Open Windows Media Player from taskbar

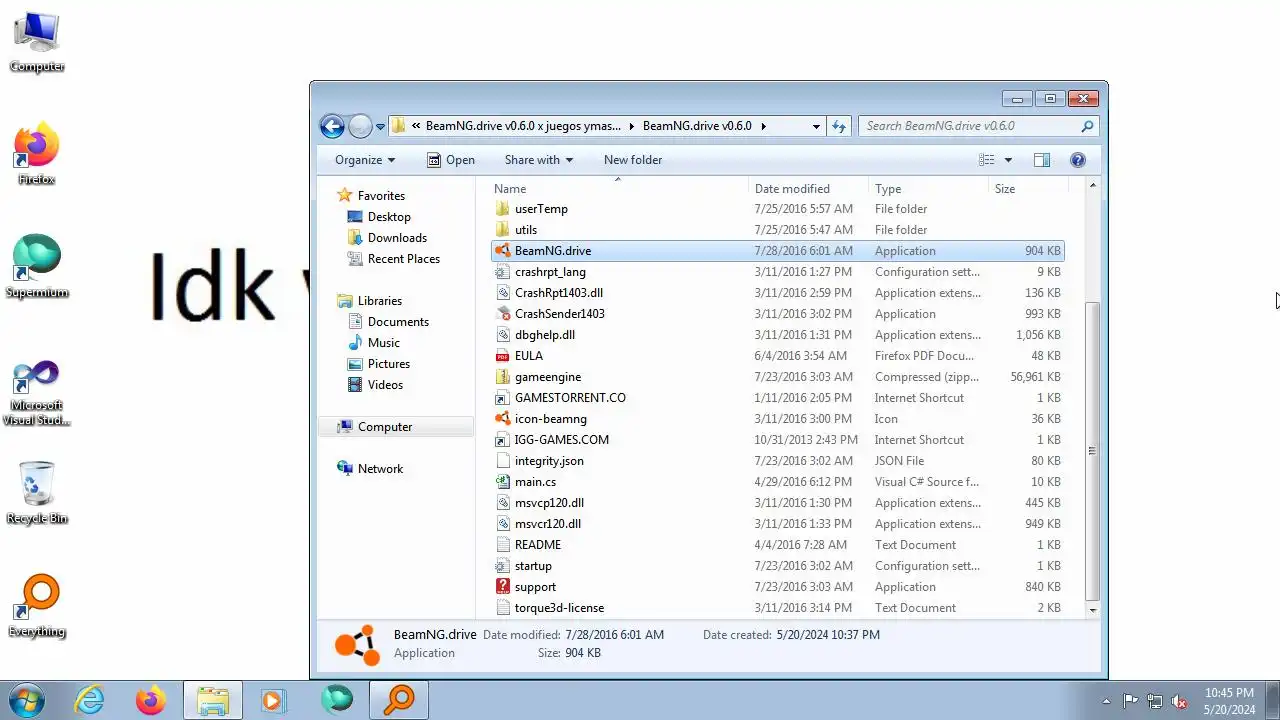(x=273, y=700)
